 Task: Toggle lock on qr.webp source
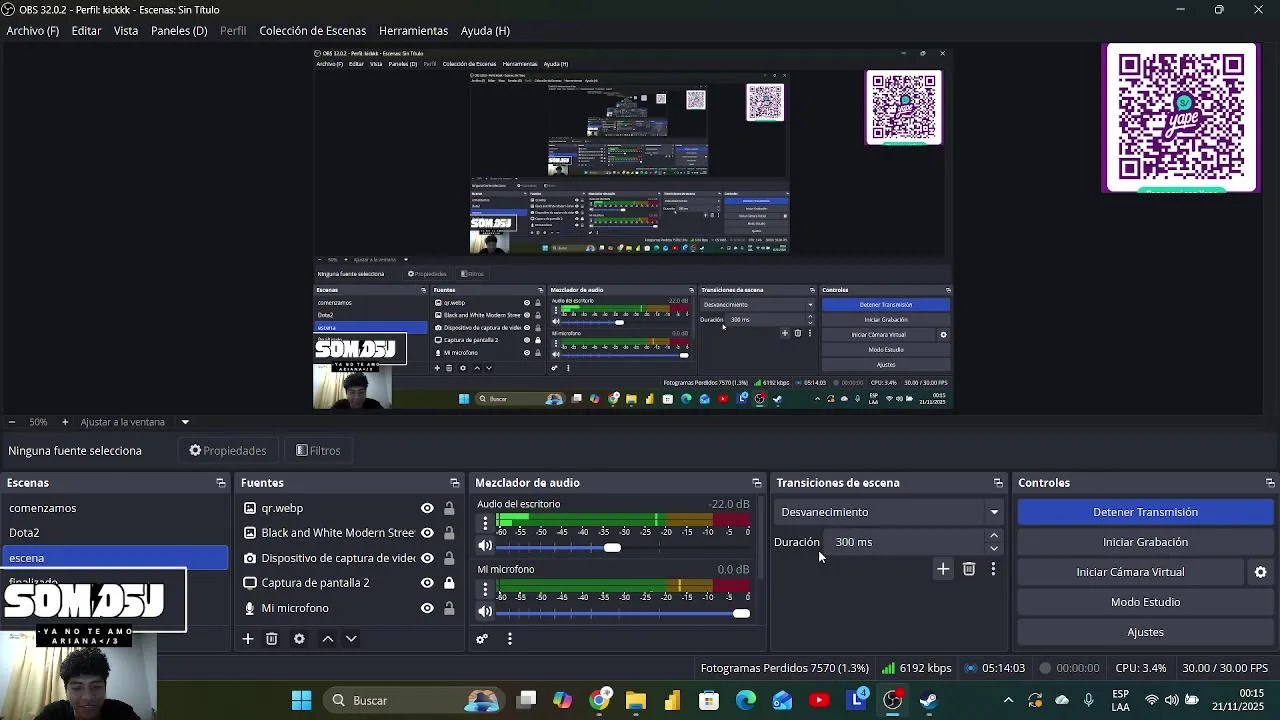pos(449,508)
